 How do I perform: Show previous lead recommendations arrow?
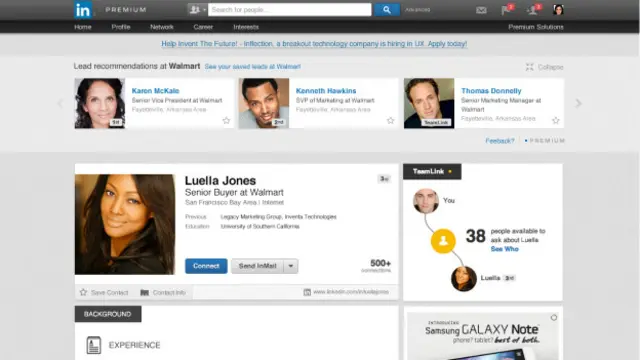point(60,103)
